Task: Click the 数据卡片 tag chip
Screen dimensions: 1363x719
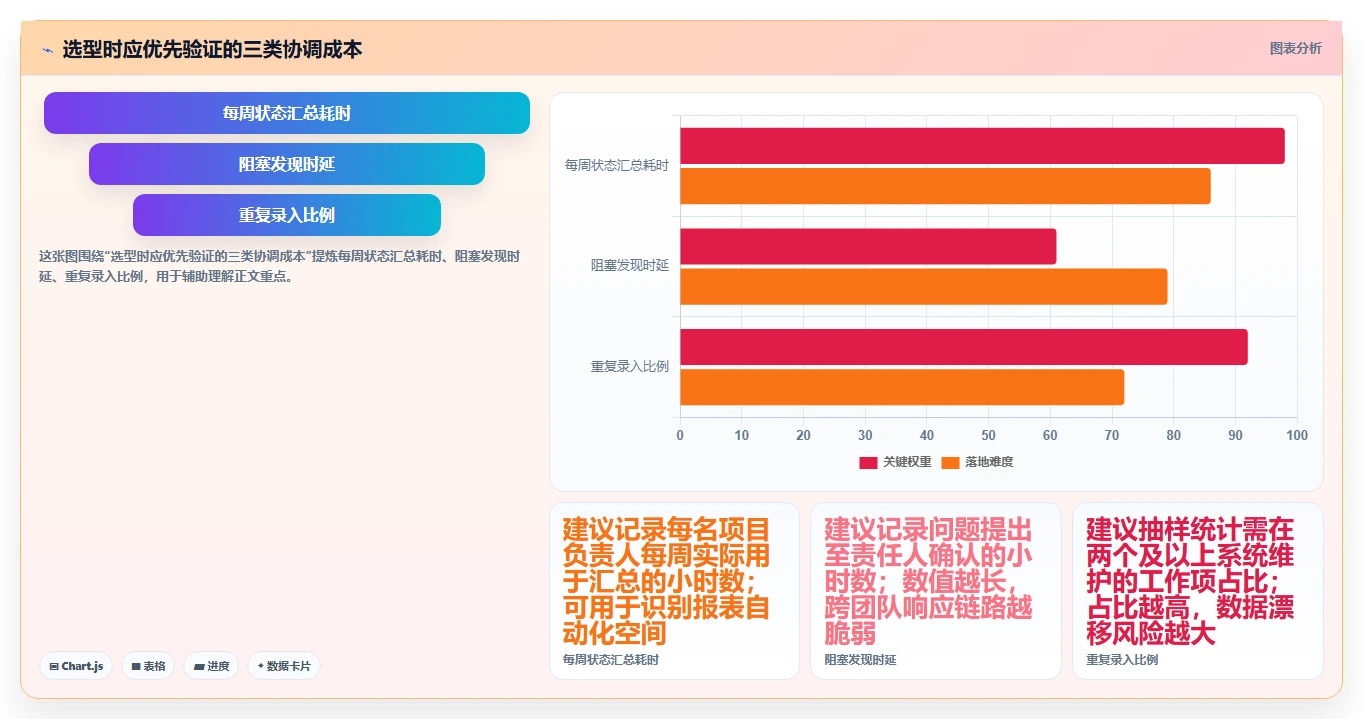Action: (284, 666)
